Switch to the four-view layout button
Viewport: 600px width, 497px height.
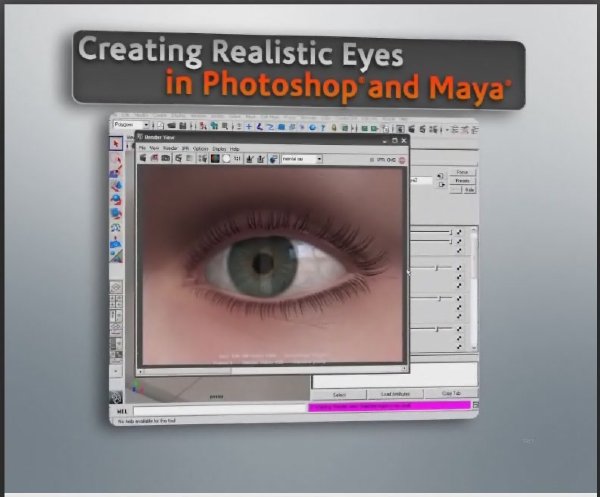[x=116, y=301]
